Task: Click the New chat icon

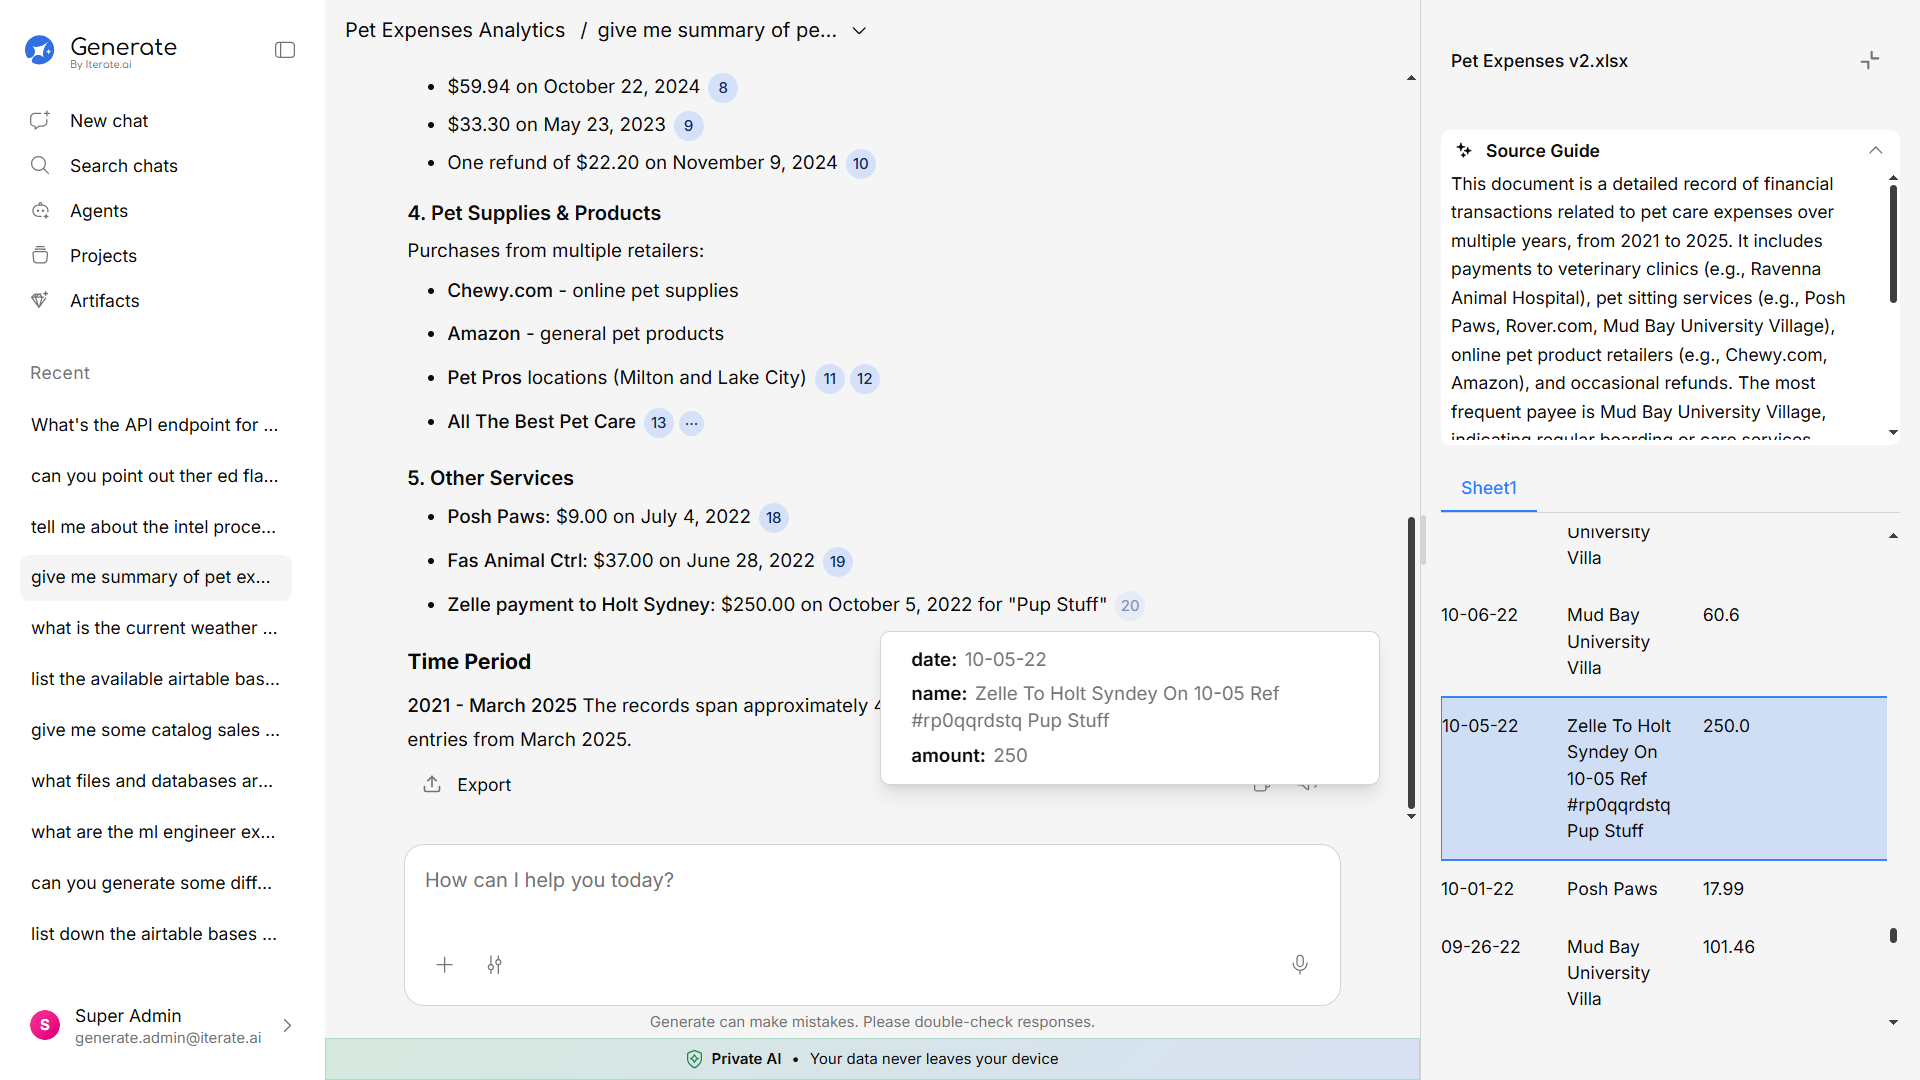Action: 40,121
